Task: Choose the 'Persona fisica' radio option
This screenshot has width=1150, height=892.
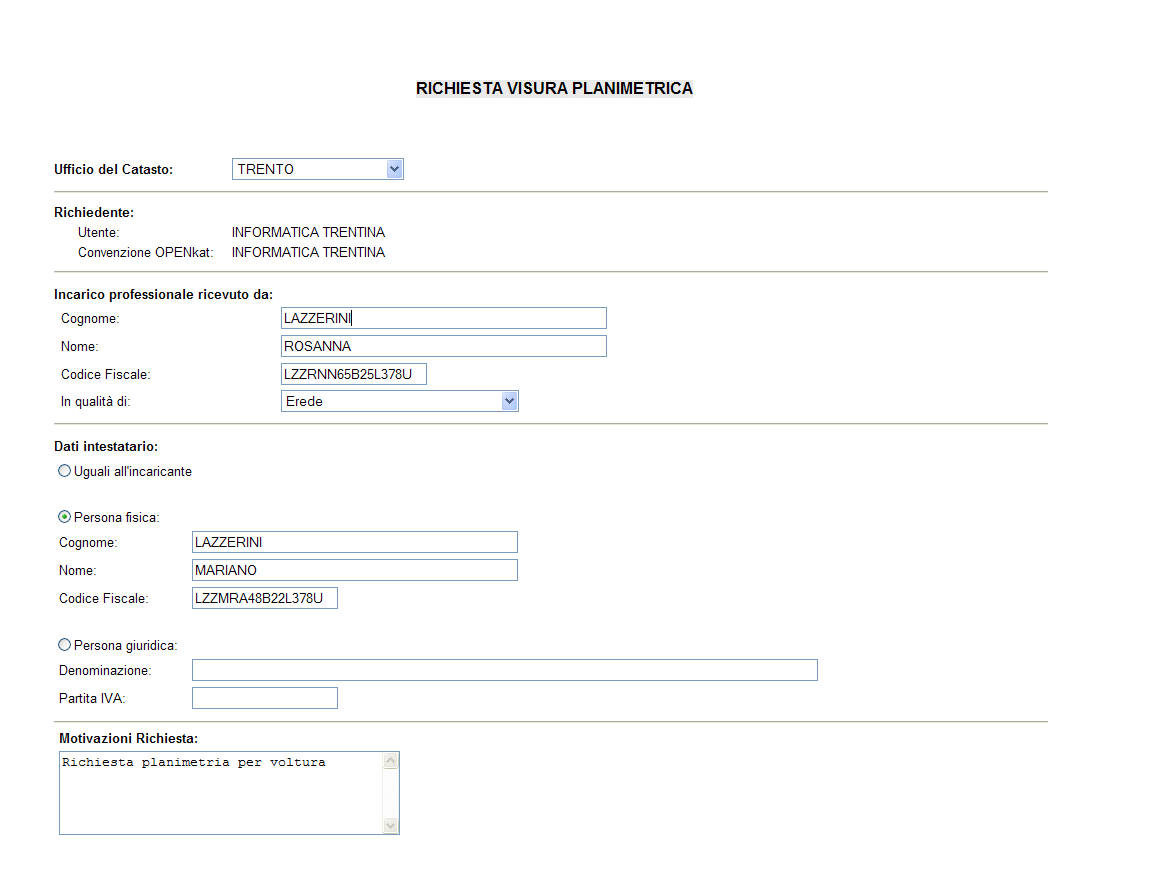Action: click(x=65, y=517)
